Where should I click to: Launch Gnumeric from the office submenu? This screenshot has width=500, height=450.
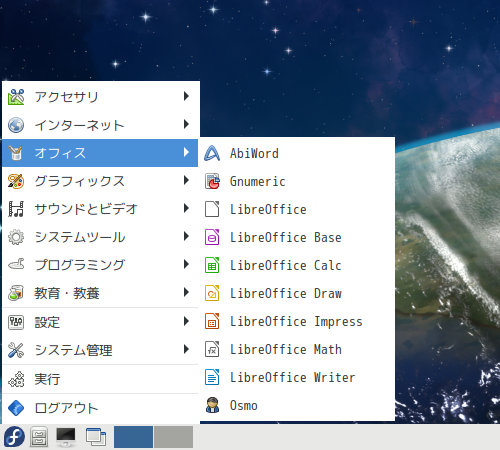pos(297,181)
